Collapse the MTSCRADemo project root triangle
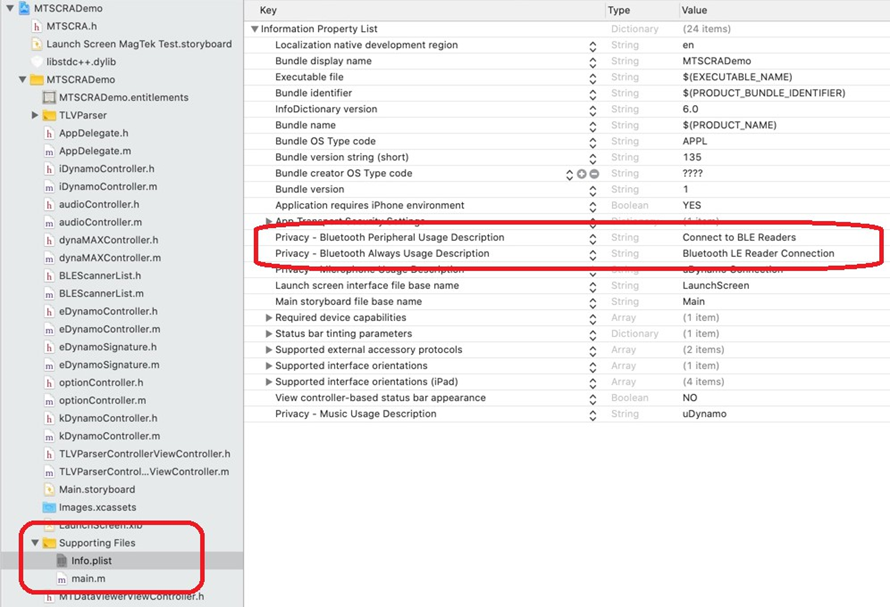890x607 pixels. (10, 8)
